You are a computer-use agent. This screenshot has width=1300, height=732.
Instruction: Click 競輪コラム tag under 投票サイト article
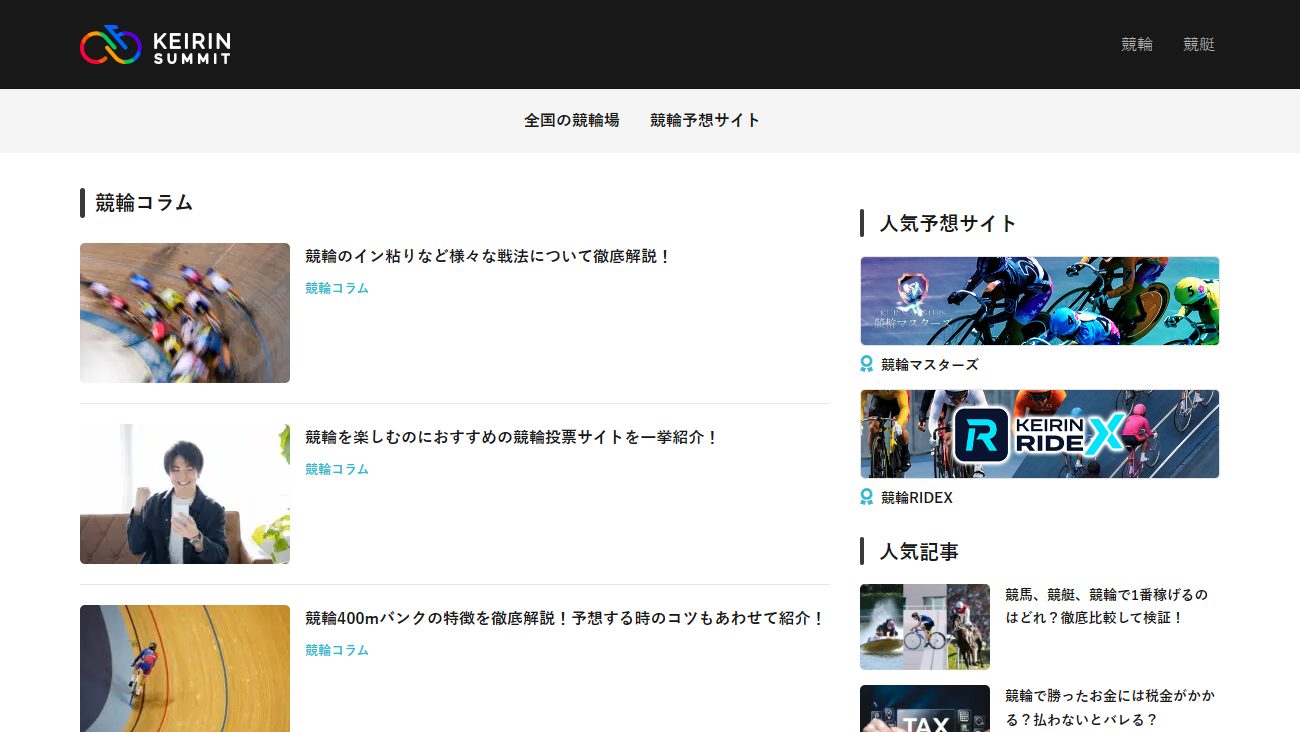pos(337,469)
